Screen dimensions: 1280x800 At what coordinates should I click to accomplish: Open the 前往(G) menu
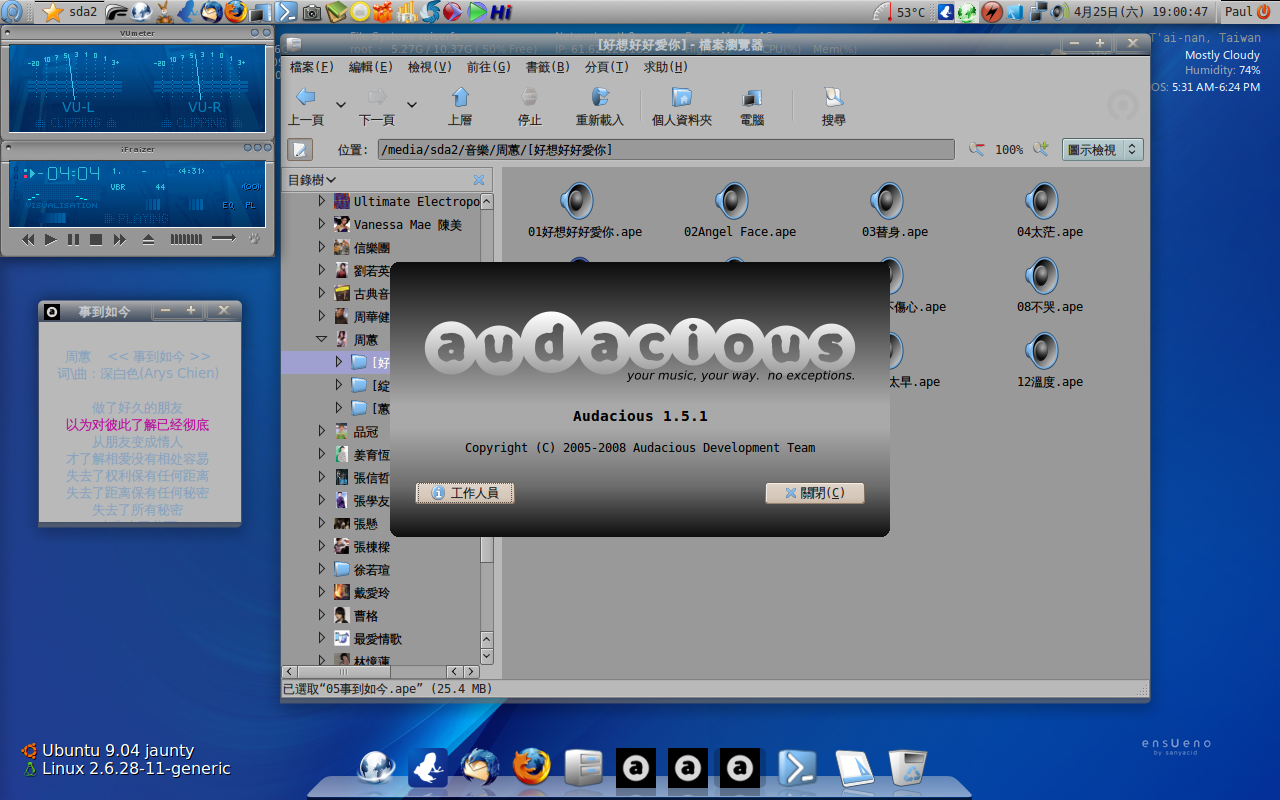point(488,67)
